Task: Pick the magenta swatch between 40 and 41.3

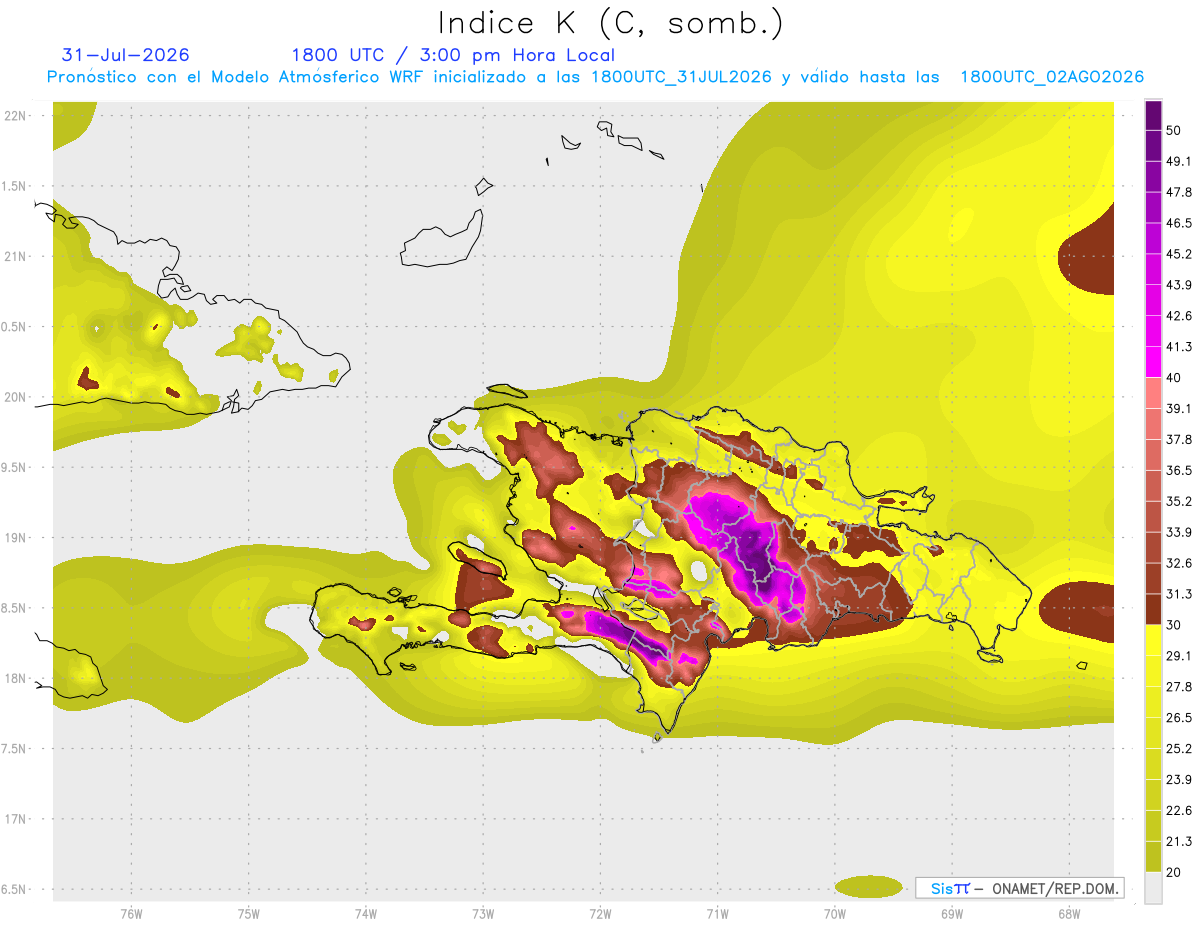Action: pyautogui.click(x=1154, y=362)
